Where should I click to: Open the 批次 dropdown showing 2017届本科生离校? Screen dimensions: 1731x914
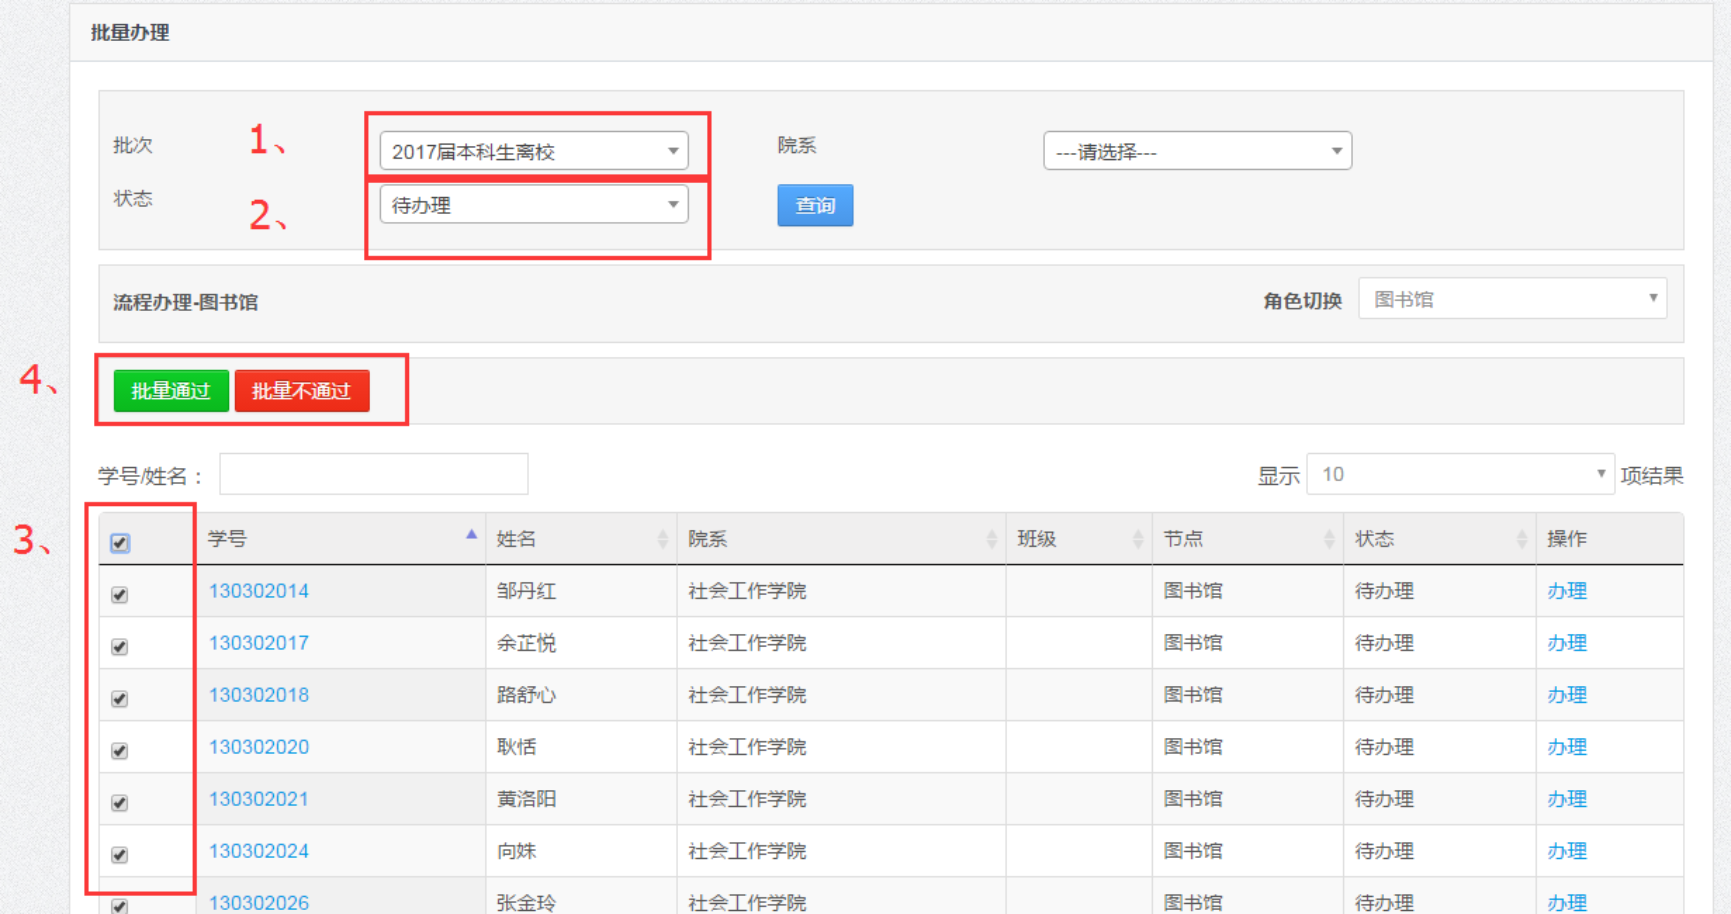point(534,151)
